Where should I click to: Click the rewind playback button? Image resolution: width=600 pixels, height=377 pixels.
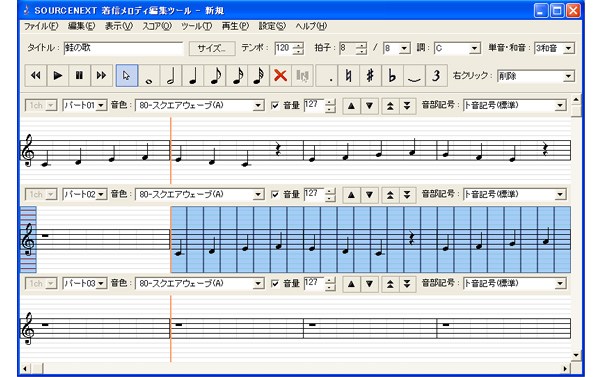[x=36, y=75]
